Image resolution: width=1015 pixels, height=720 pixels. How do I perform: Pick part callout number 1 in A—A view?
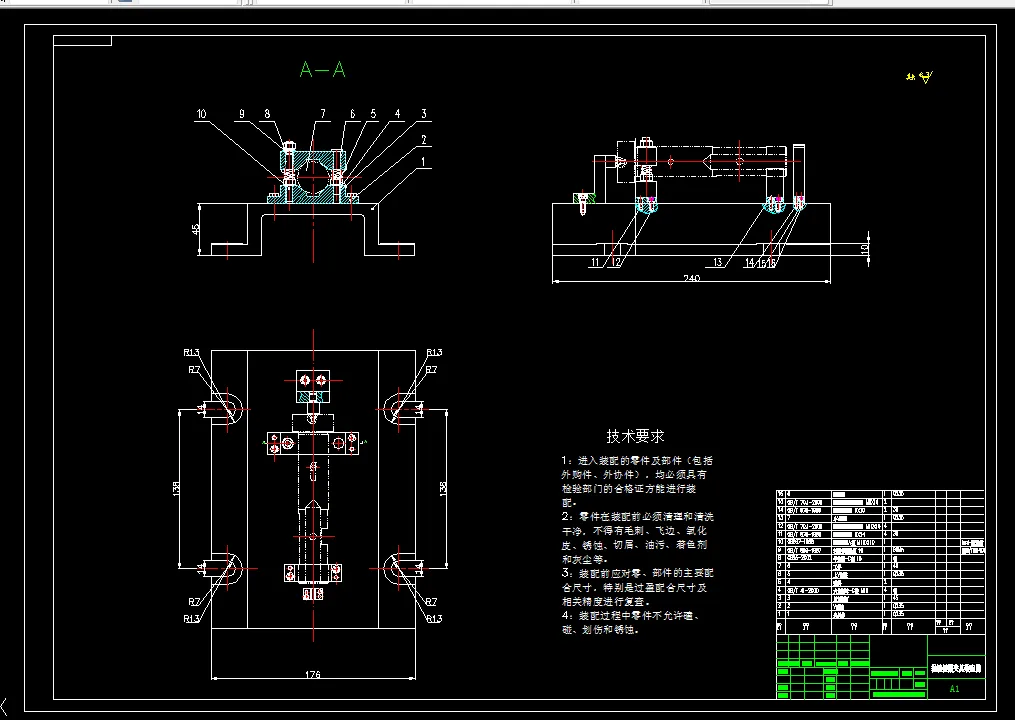(424, 162)
